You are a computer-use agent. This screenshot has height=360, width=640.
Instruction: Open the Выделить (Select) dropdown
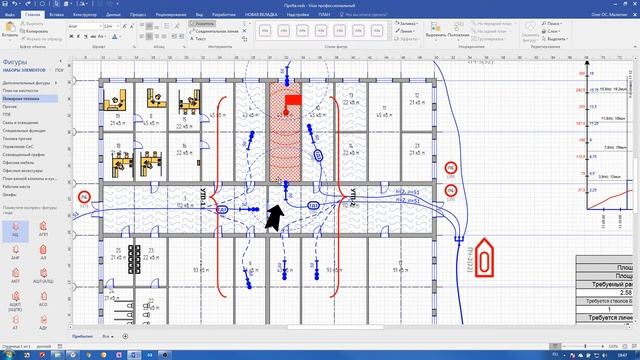[x=555, y=39]
